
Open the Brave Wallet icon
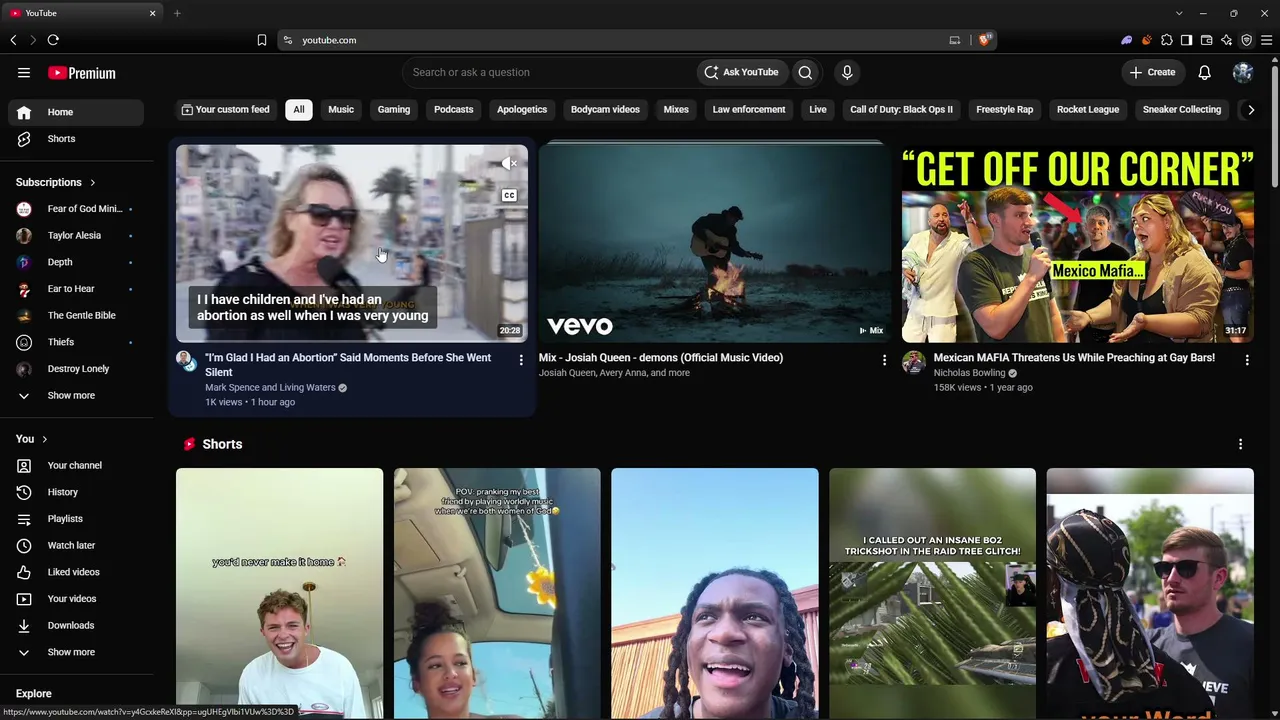(x=1206, y=40)
